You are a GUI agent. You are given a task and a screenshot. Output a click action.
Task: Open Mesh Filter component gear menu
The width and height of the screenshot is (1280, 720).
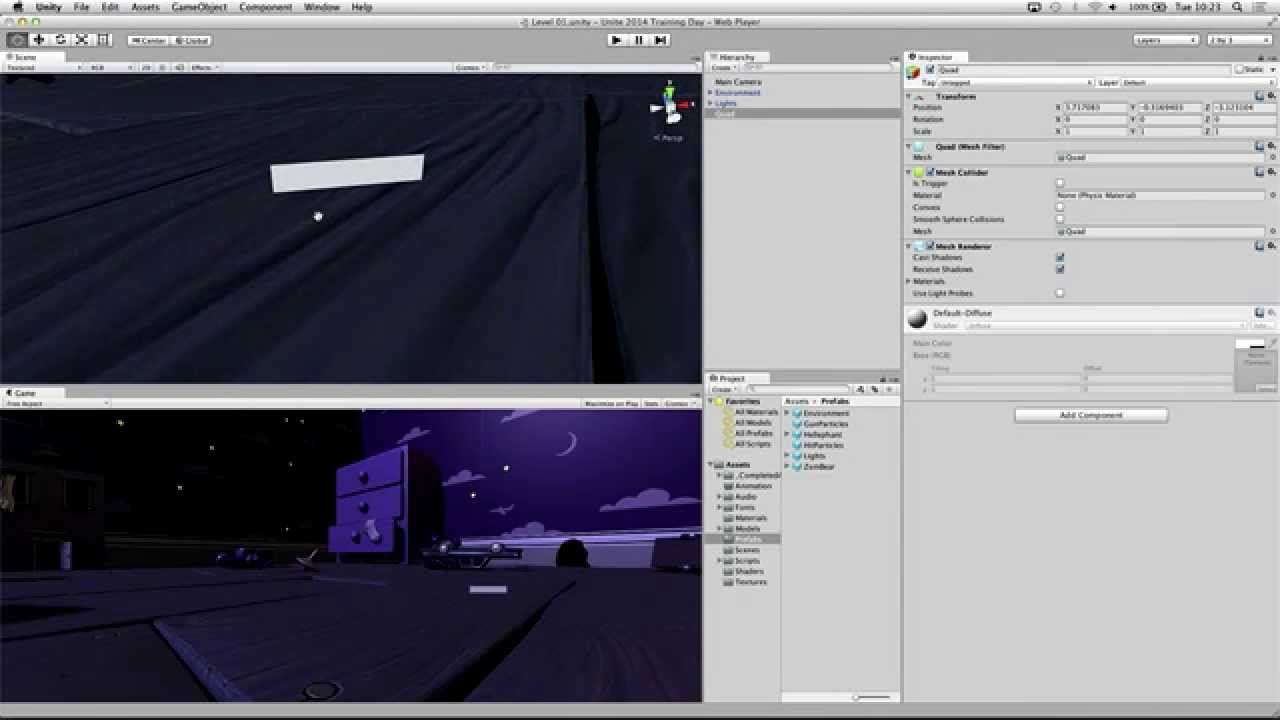pyautogui.click(x=1271, y=146)
